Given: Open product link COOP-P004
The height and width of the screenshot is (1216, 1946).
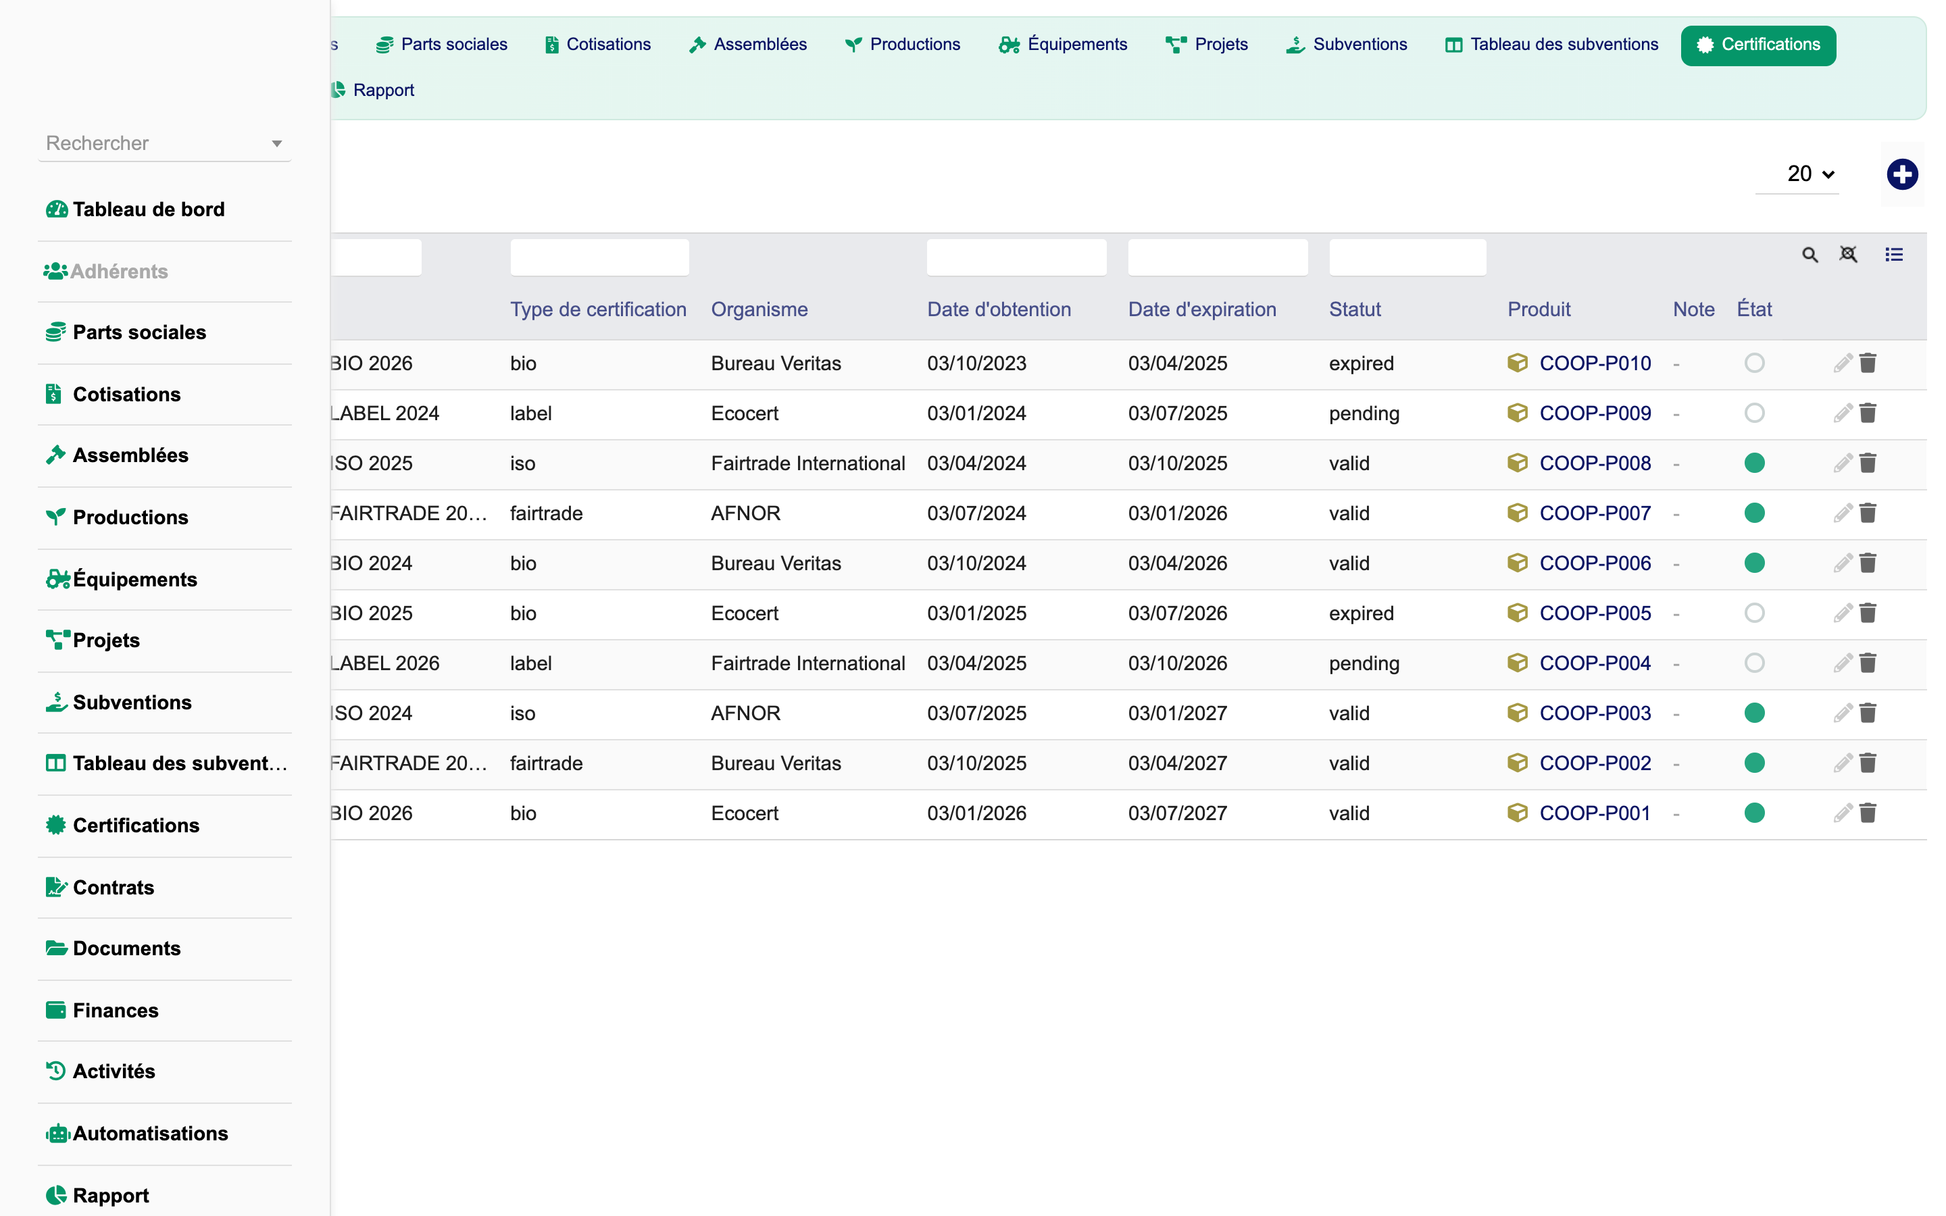Looking at the screenshot, I should (x=1595, y=663).
